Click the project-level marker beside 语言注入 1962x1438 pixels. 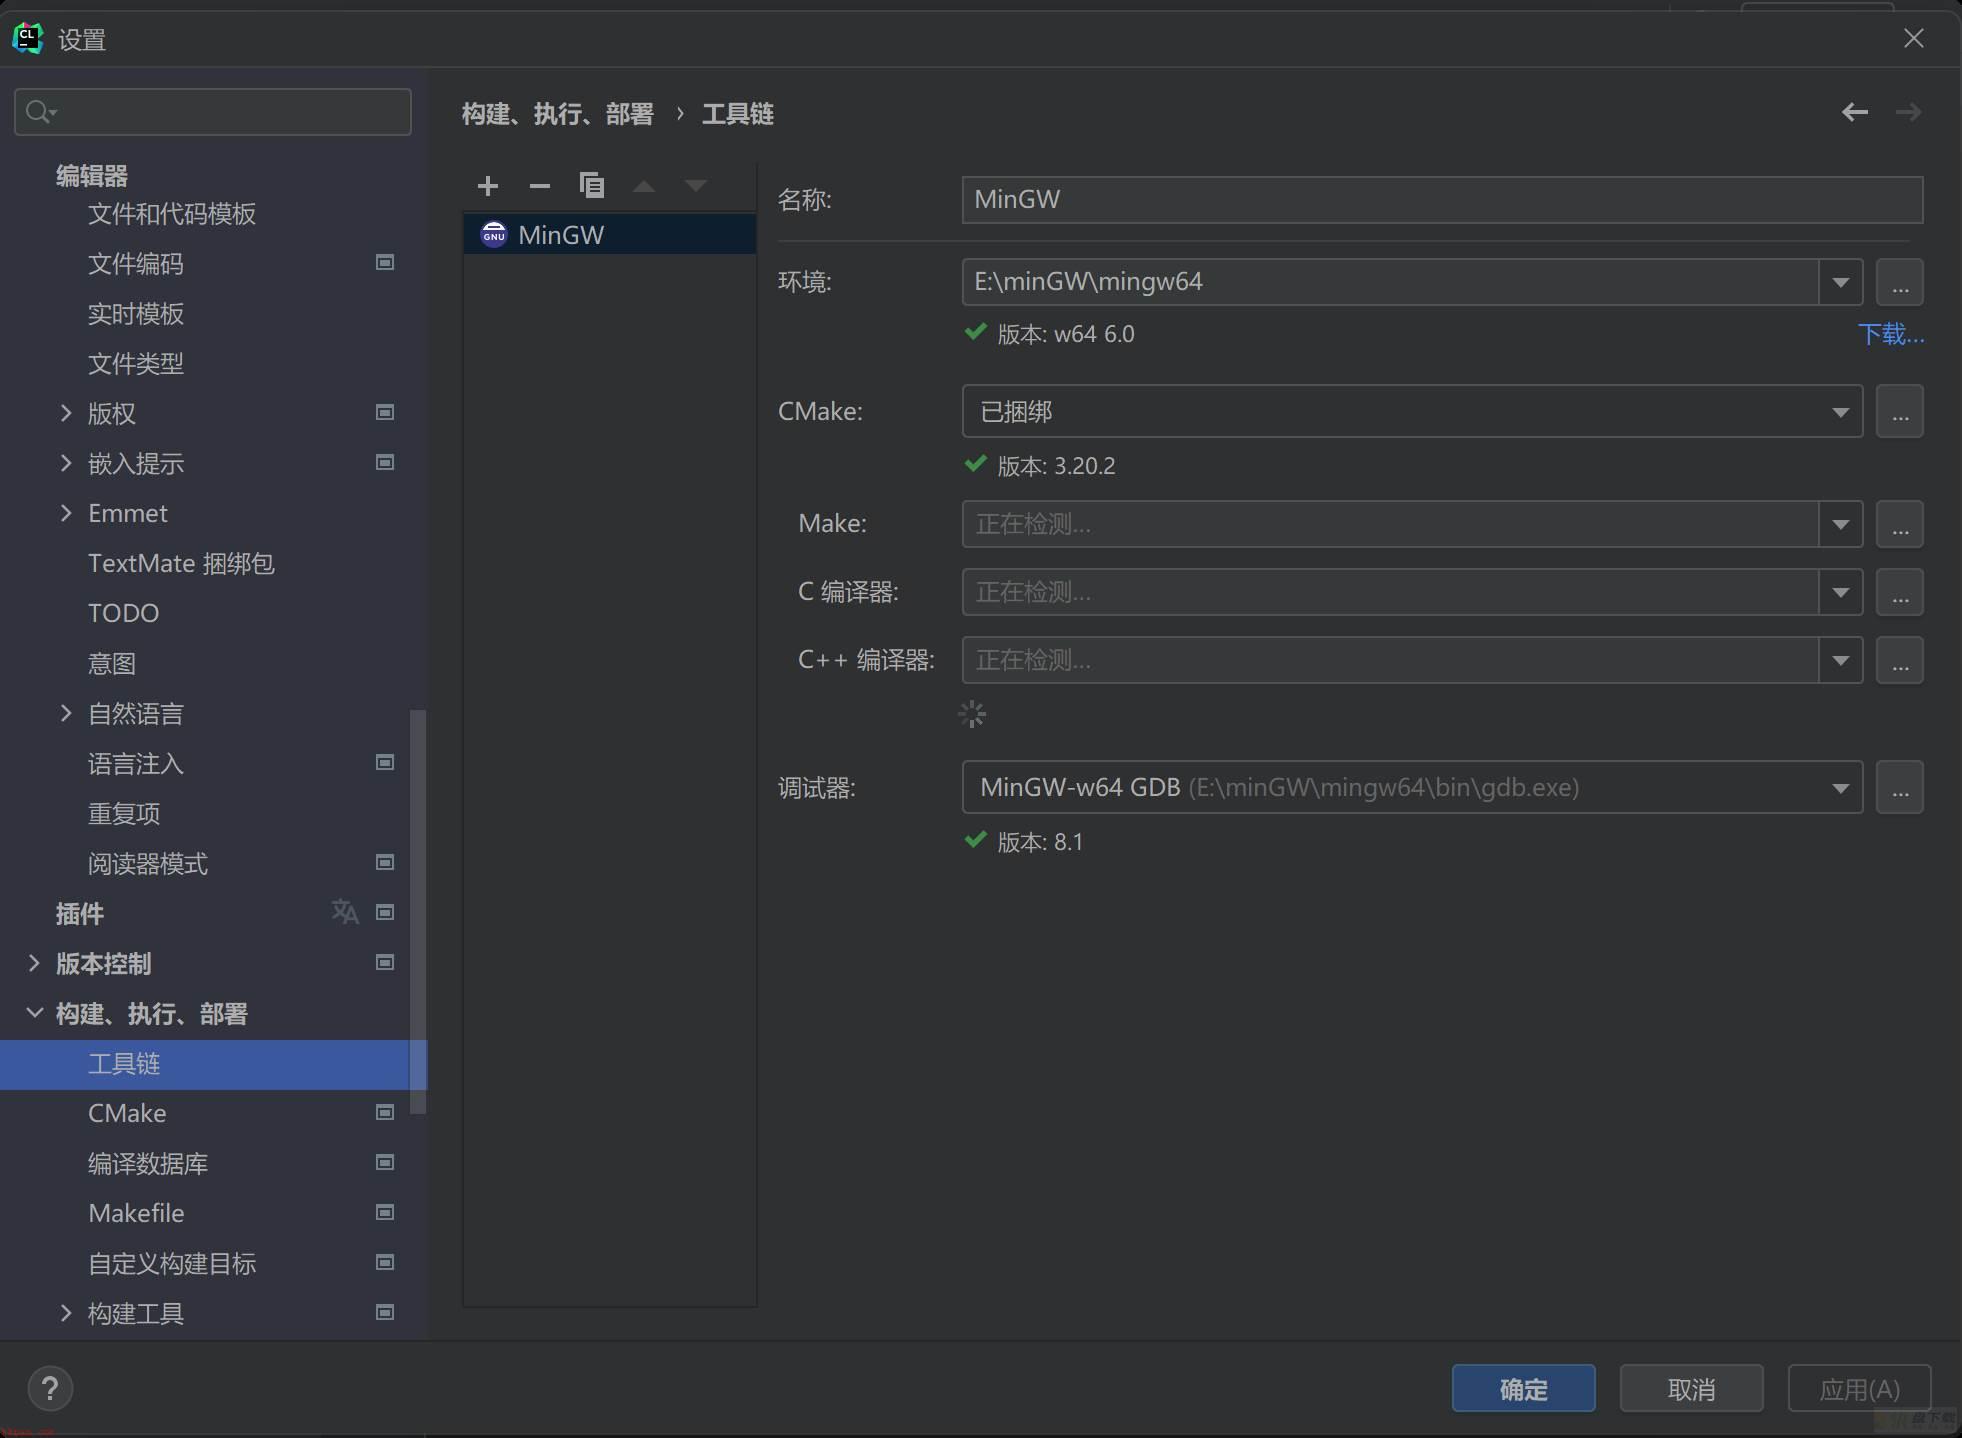point(385,762)
